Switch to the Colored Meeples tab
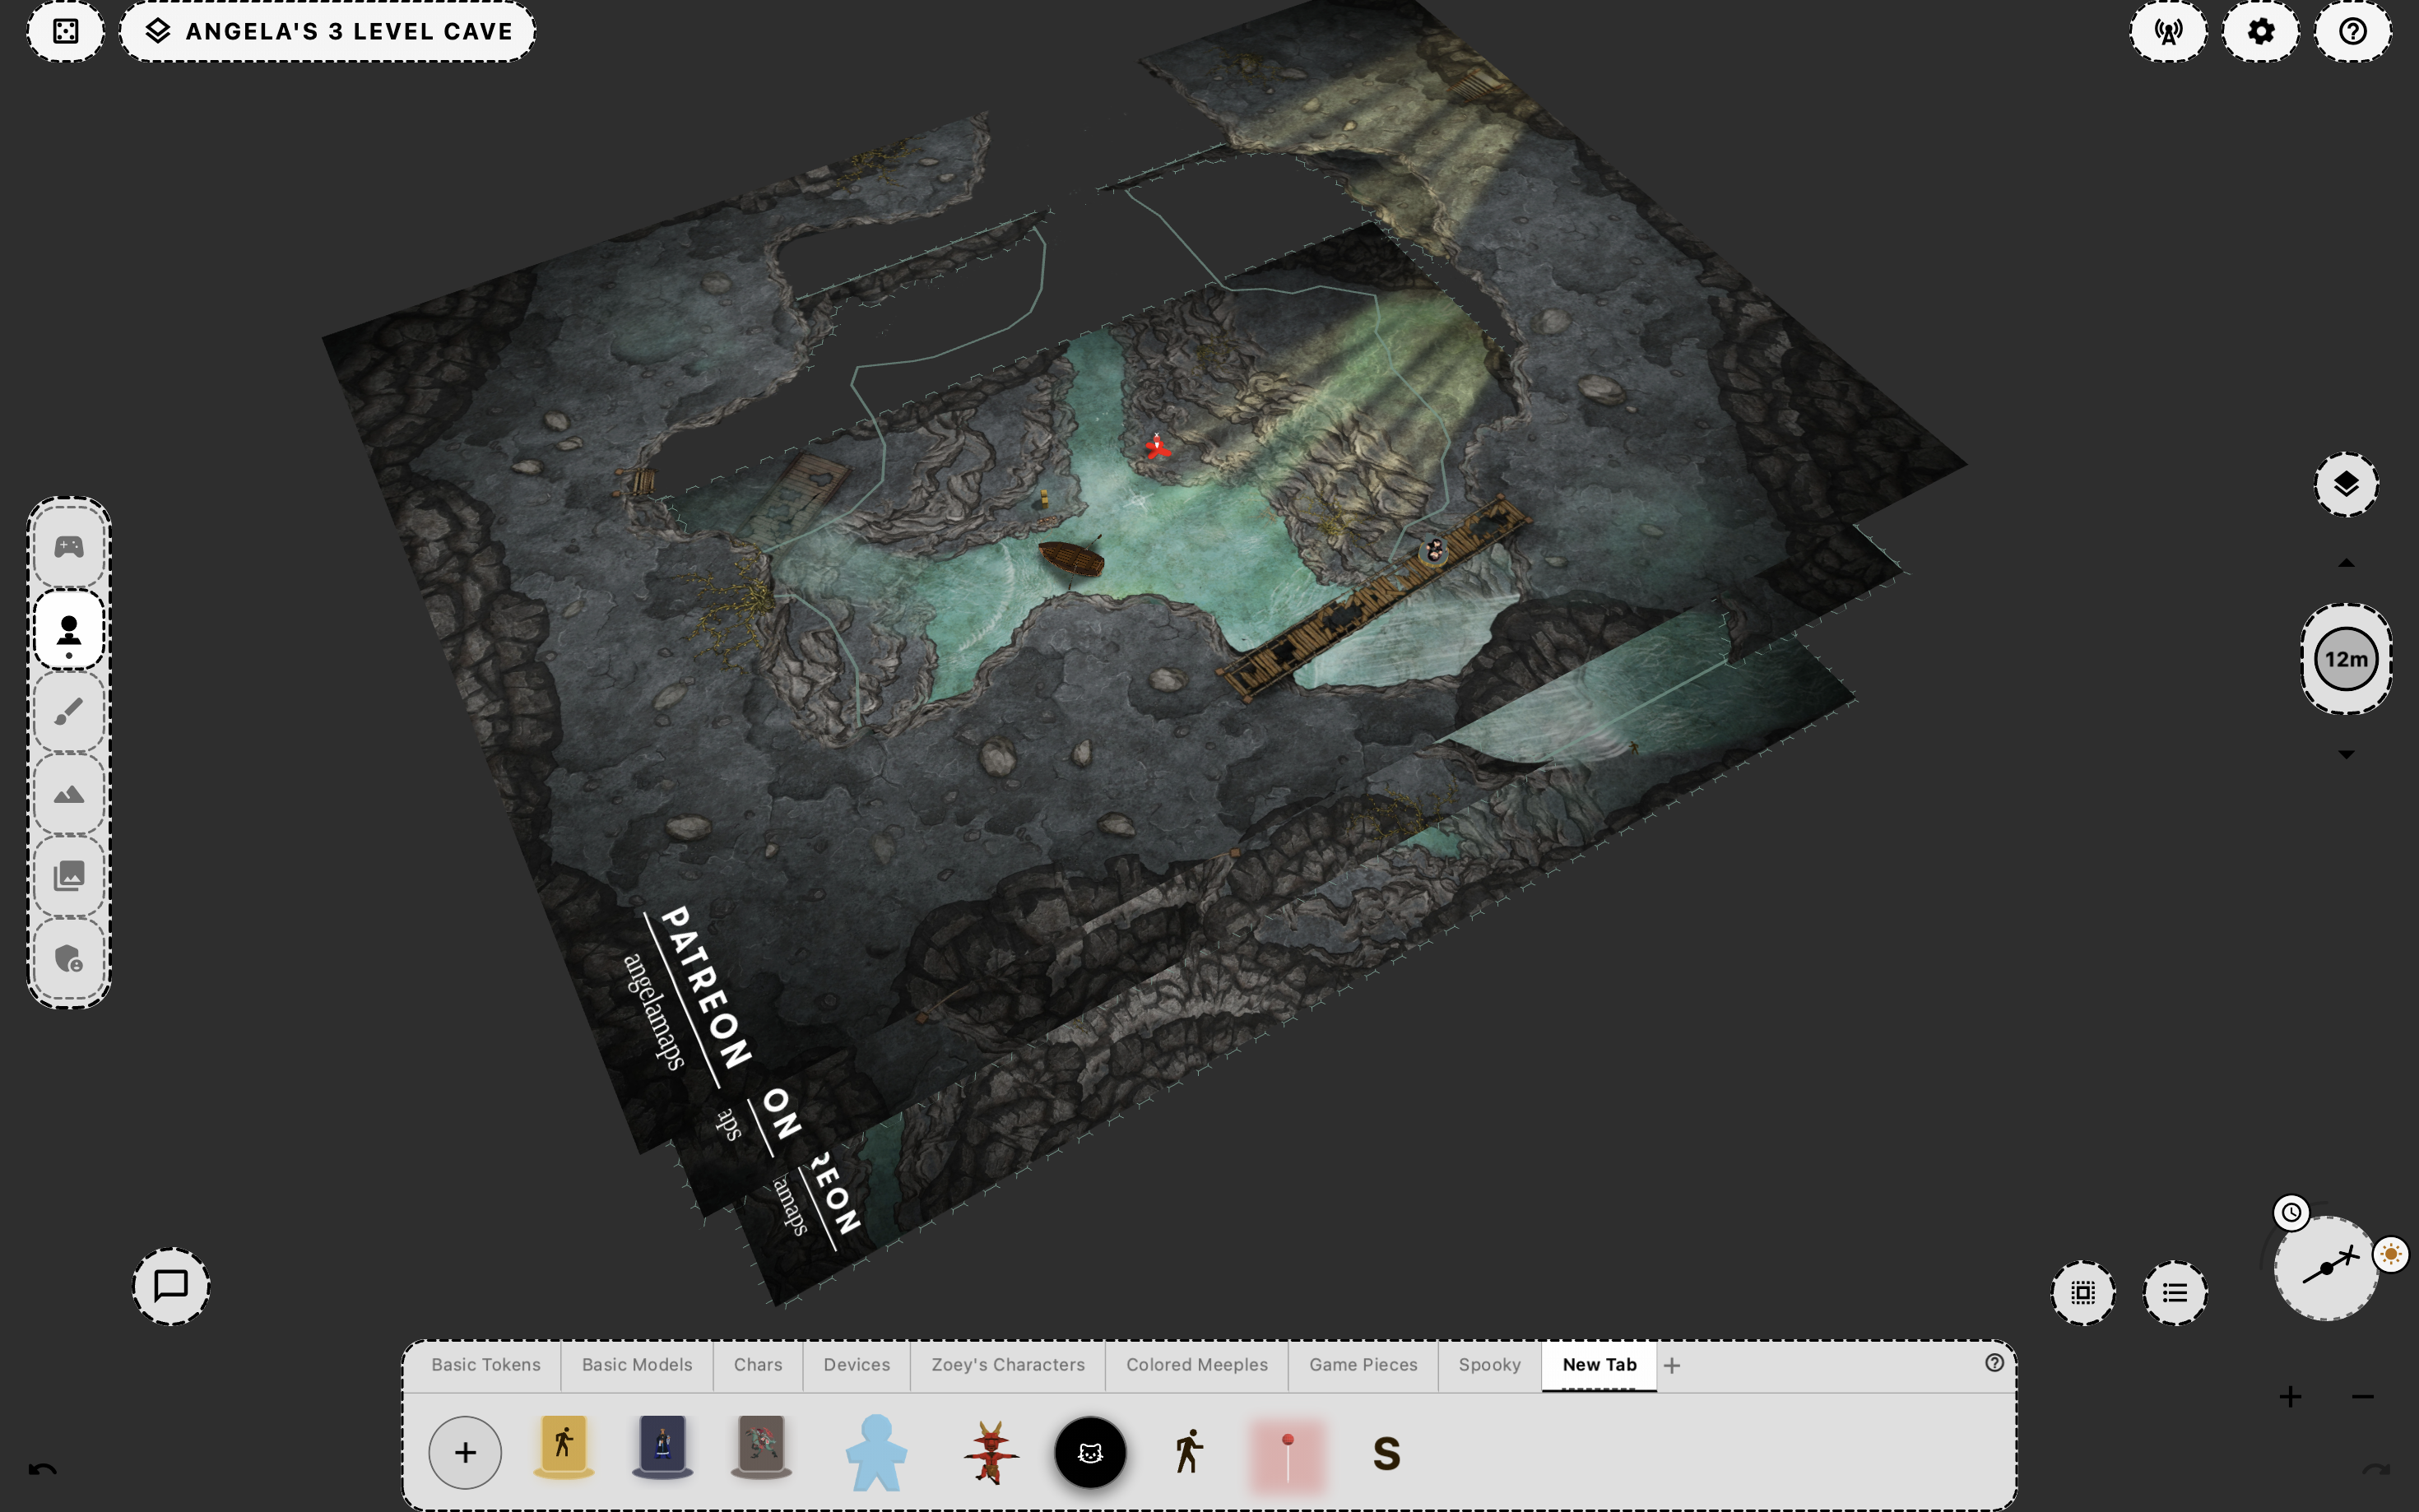The width and height of the screenshot is (2419, 1512). [1196, 1365]
